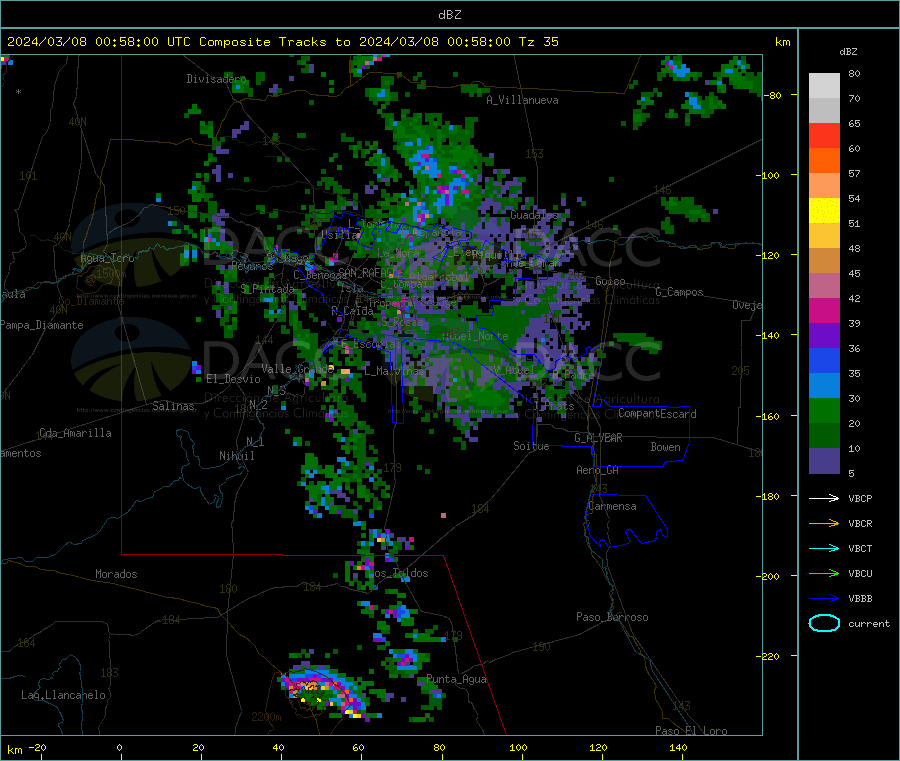
Task: Click the 'Paso_Barroso' map label
Action: click(x=612, y=617)
